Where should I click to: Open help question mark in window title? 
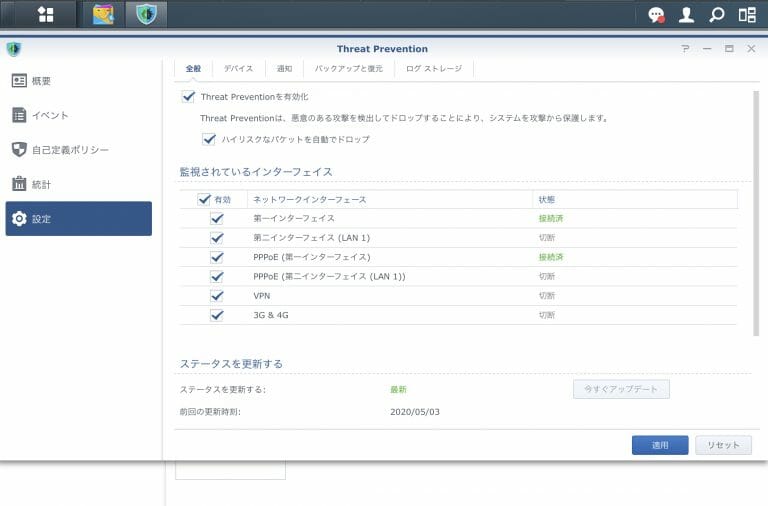point(685,48)
